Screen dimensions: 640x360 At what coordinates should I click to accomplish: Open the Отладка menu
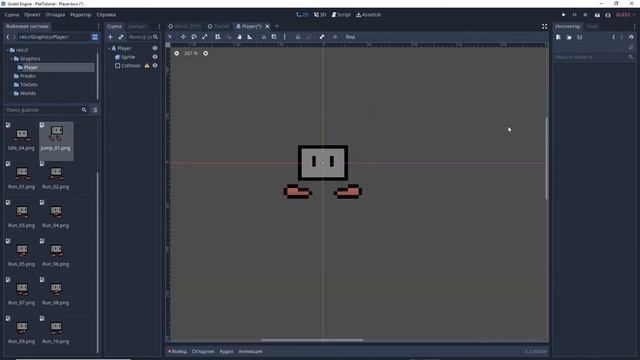coord(55,15)
